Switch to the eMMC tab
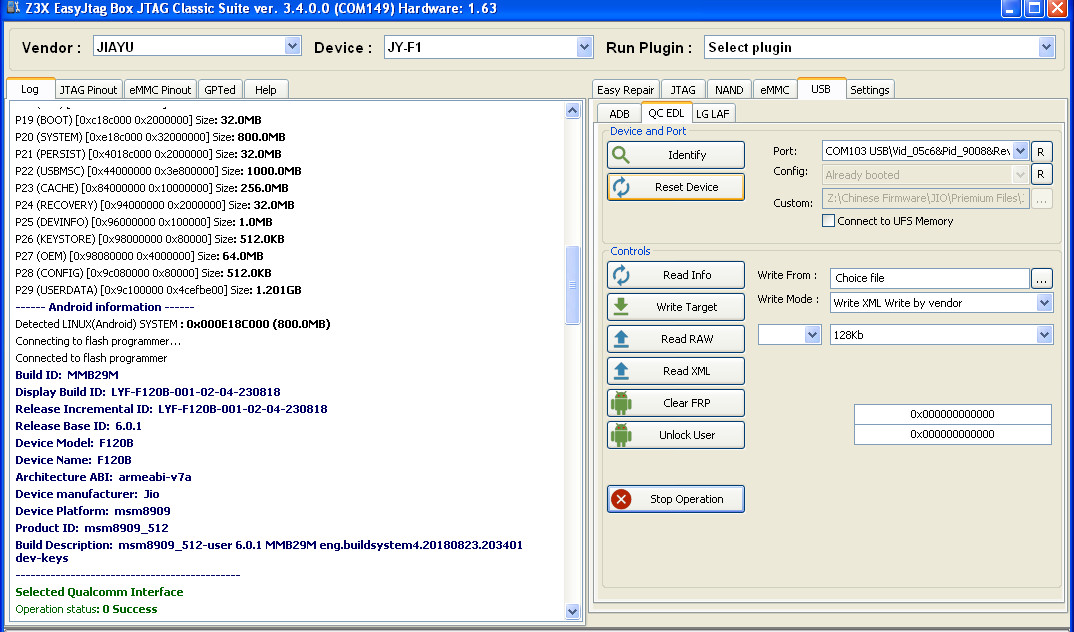The height and width of the screenshot is (632, 1074). [775, 90]
